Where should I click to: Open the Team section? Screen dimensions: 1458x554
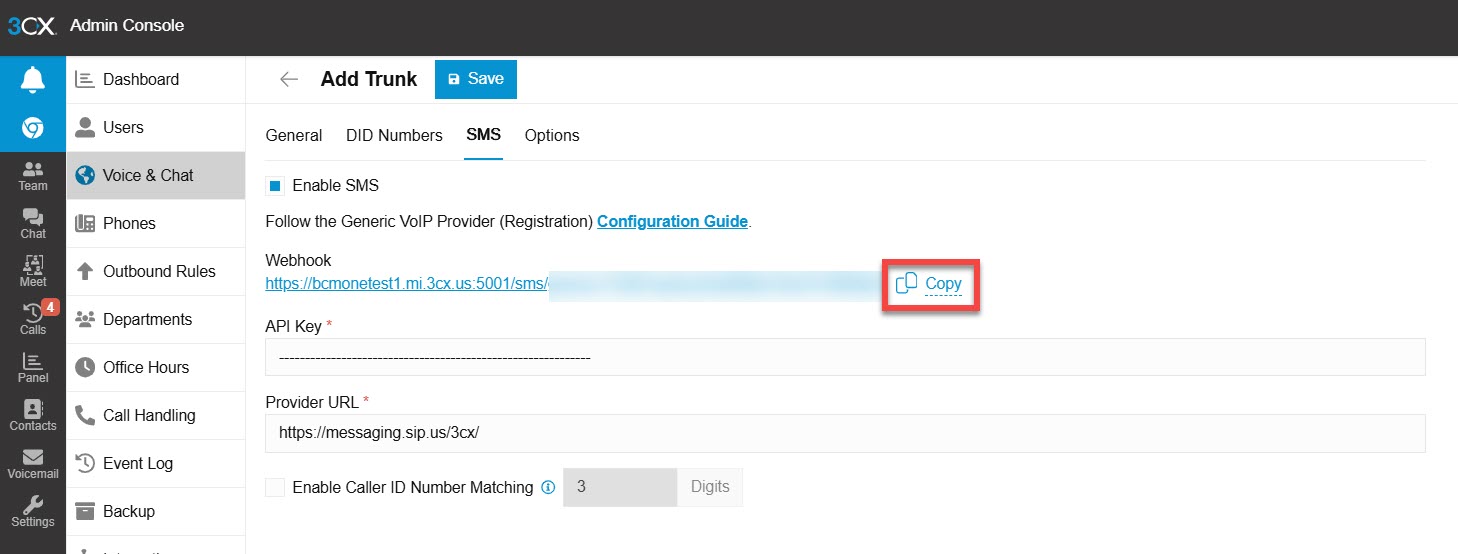(33, 176)
